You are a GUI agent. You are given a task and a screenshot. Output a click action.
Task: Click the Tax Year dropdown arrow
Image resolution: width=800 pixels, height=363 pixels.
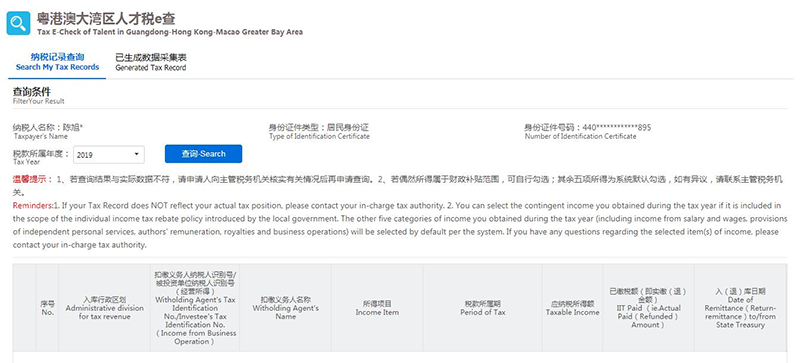point(136,155)
